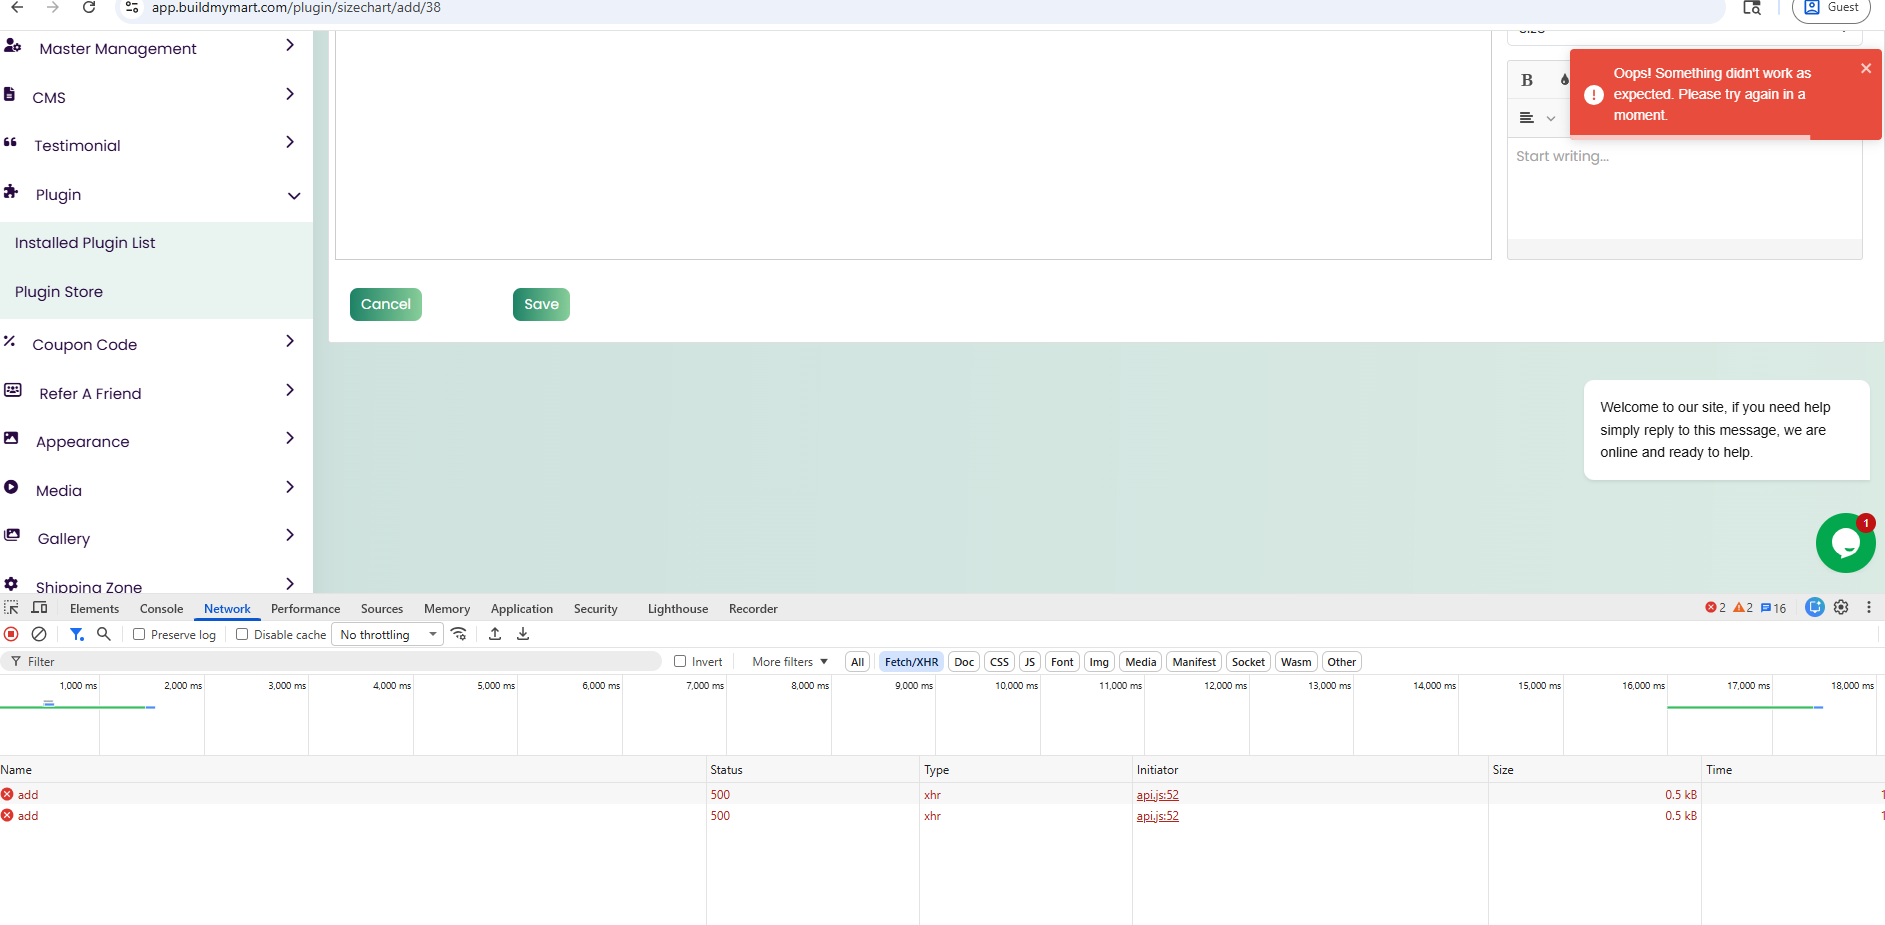Toggle the device toolbar icon in DevTools

tap(40, 608)
